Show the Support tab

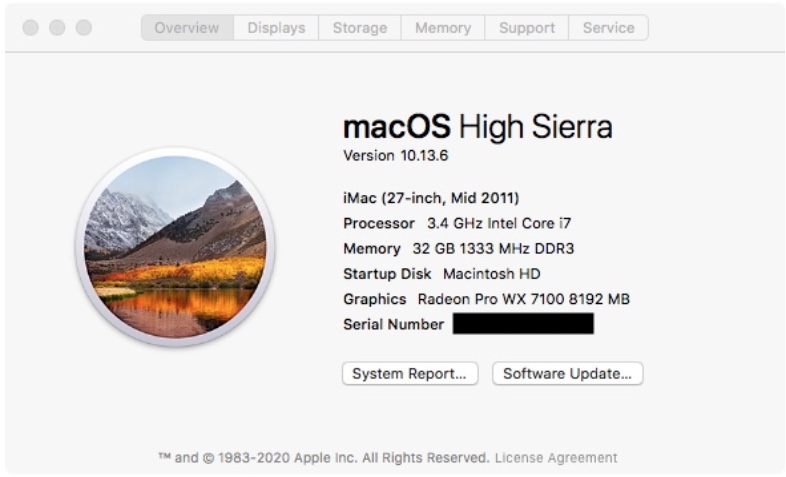526,28
